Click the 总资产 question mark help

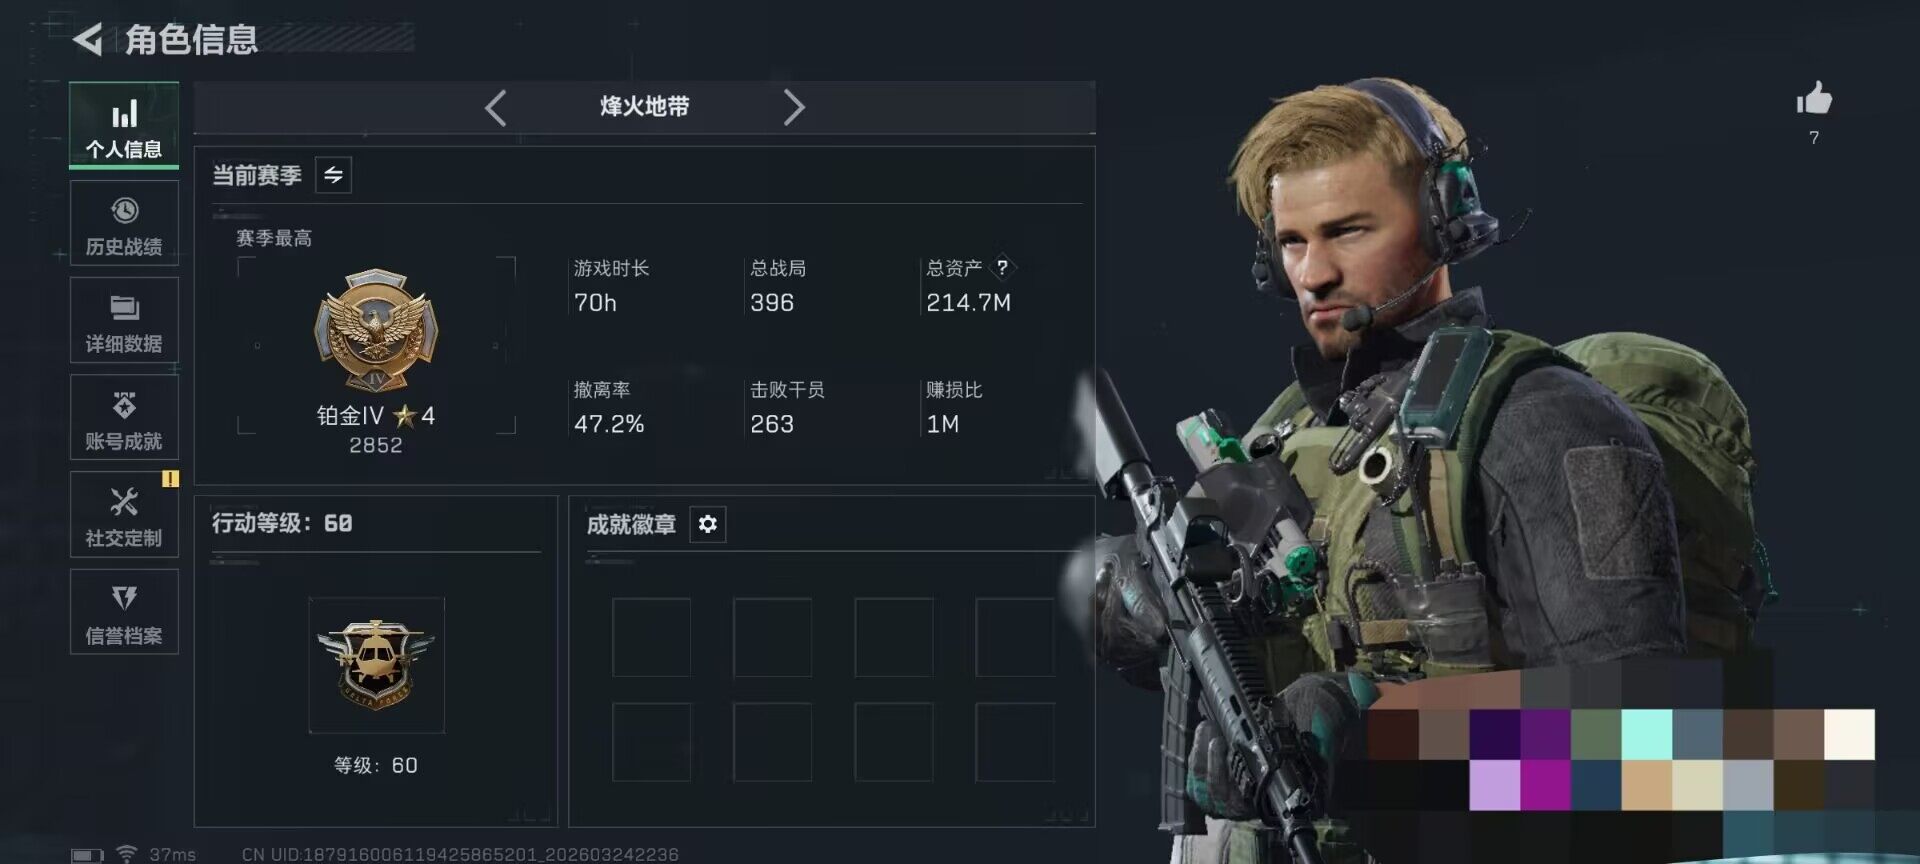pyautogui.click(x=1002, y=267)
